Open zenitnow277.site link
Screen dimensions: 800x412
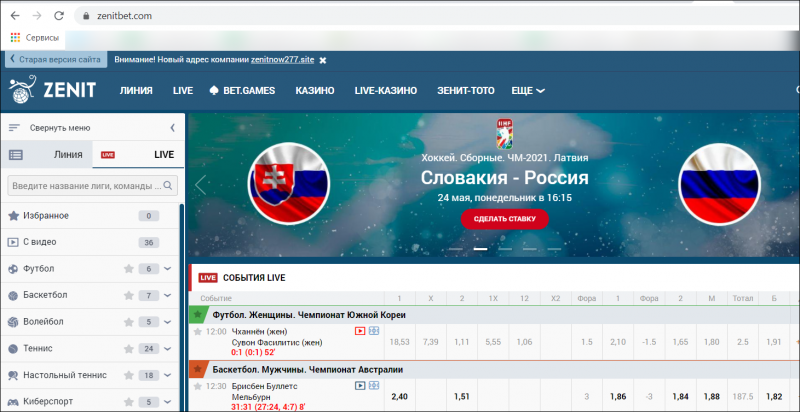[282, 60]
